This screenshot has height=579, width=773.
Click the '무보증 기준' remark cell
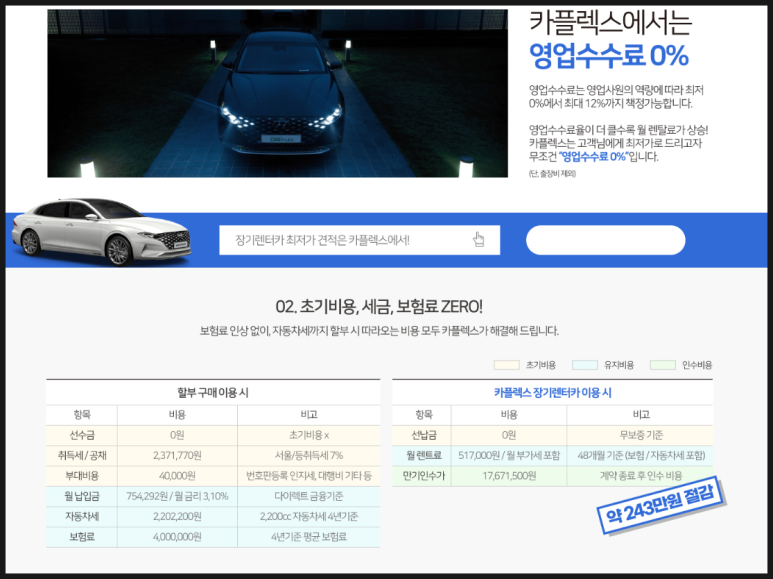click(641, 435)
